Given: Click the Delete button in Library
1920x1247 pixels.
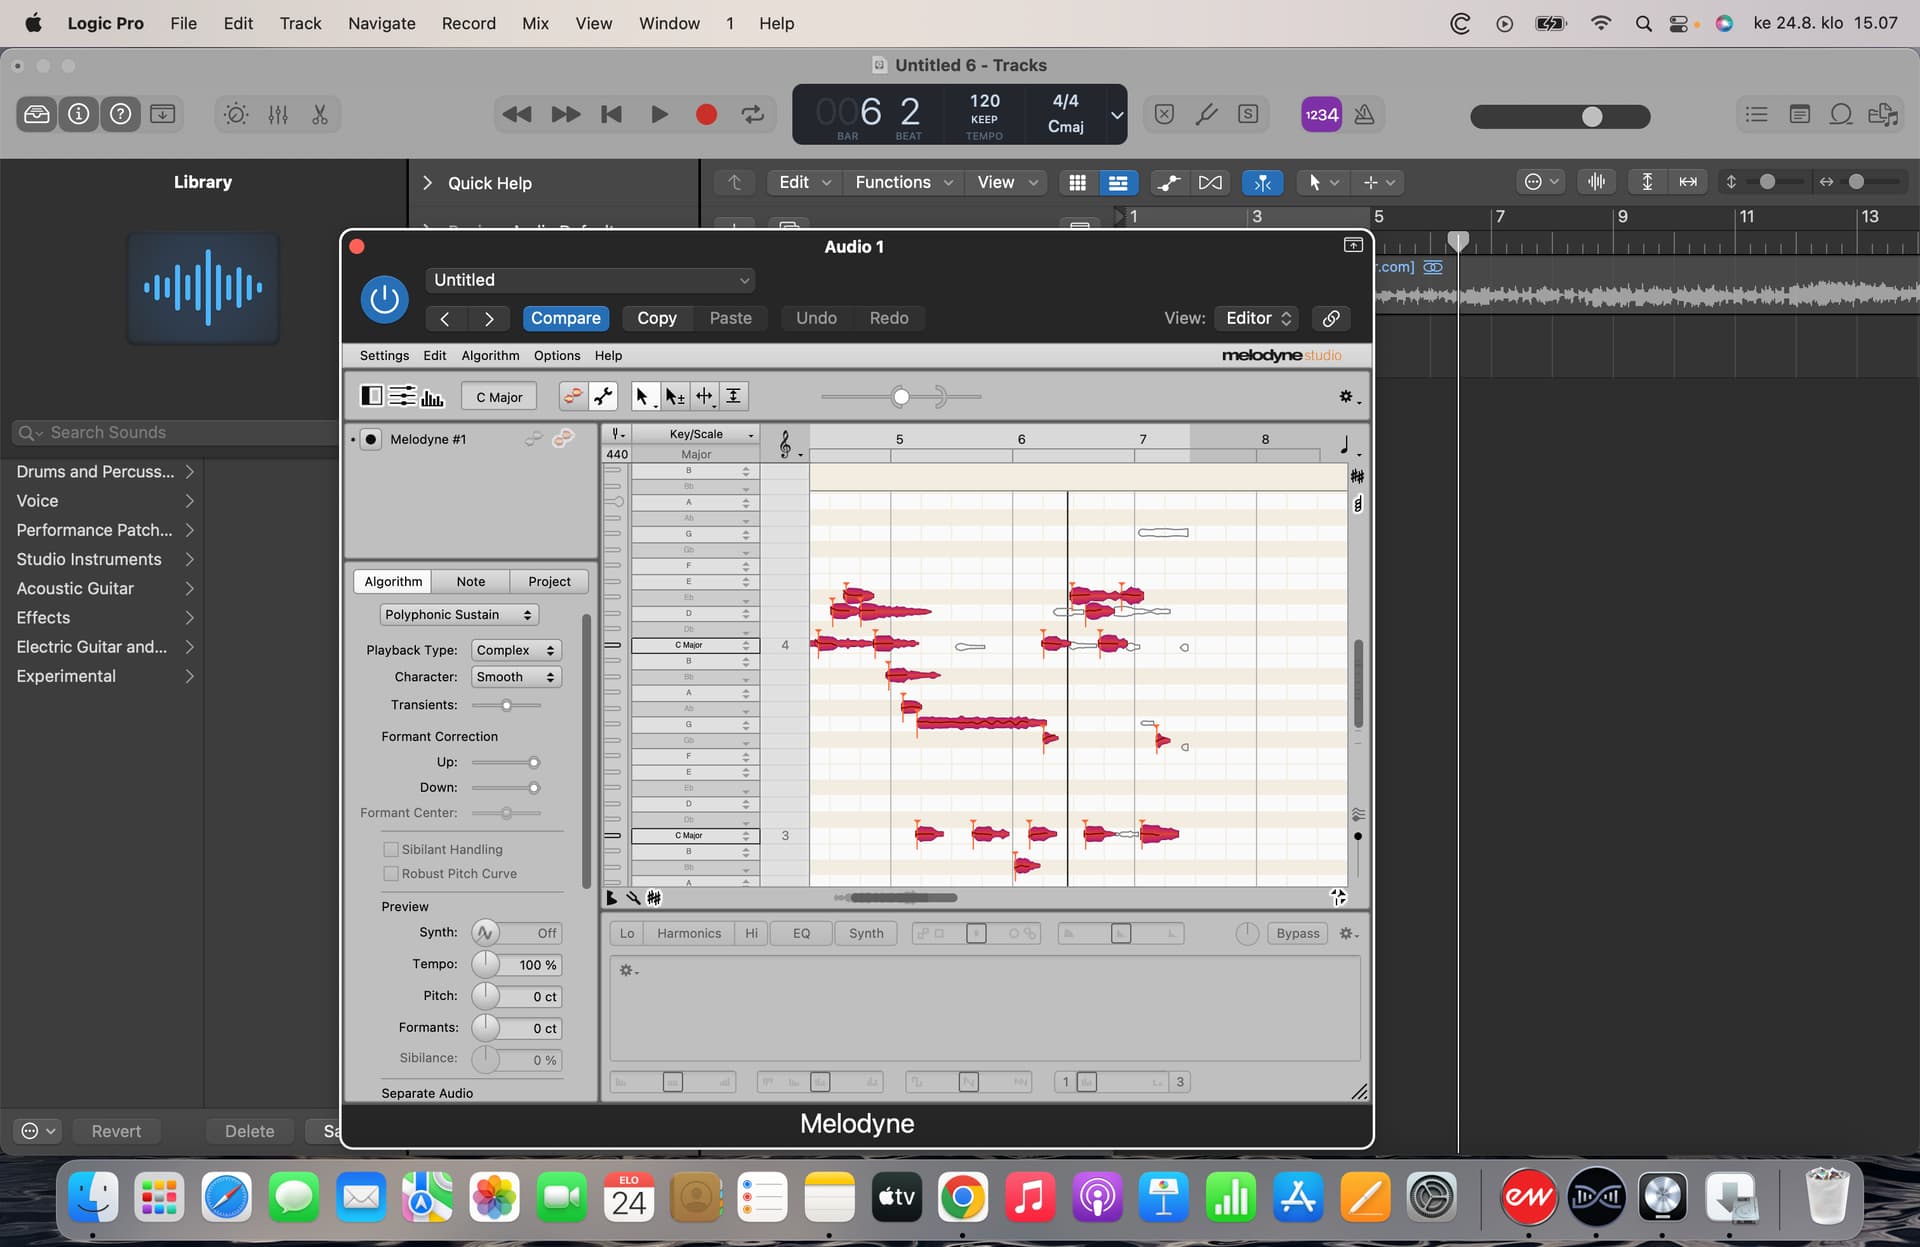Looking at the screenshot, I should click(250, 1131).
